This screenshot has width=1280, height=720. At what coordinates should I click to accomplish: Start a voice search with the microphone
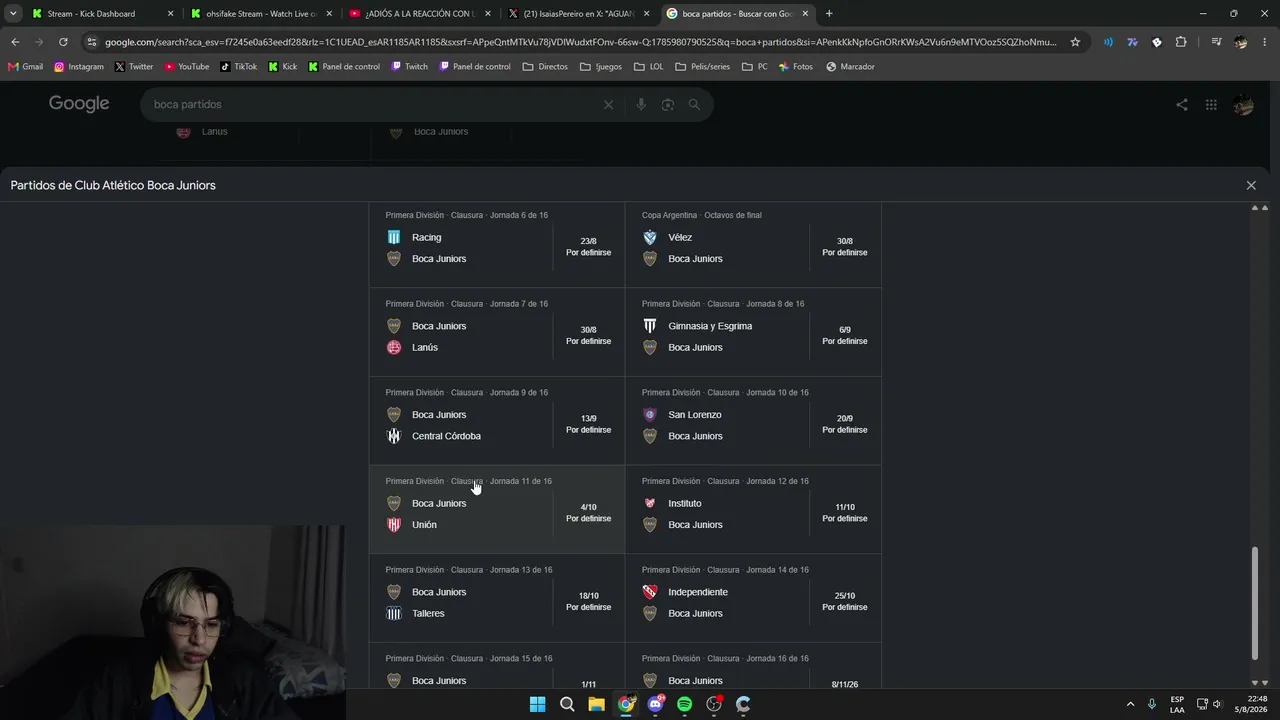point(641,104)
